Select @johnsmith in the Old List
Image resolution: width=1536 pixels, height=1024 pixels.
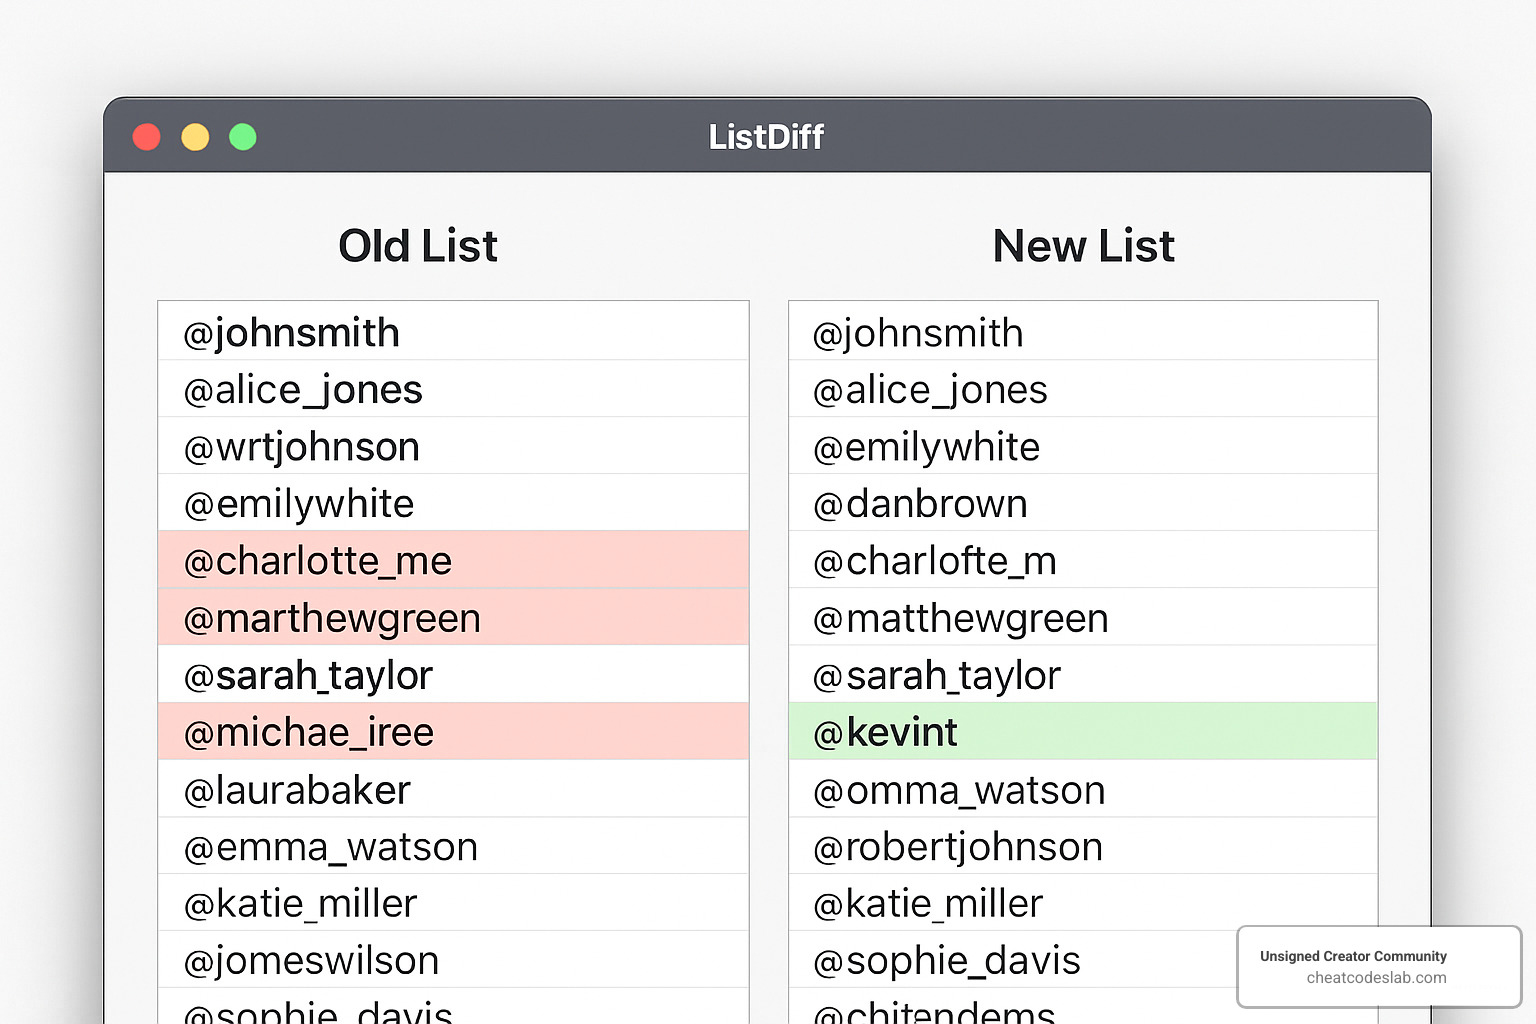pyautogui.click(x=291, y=332)
